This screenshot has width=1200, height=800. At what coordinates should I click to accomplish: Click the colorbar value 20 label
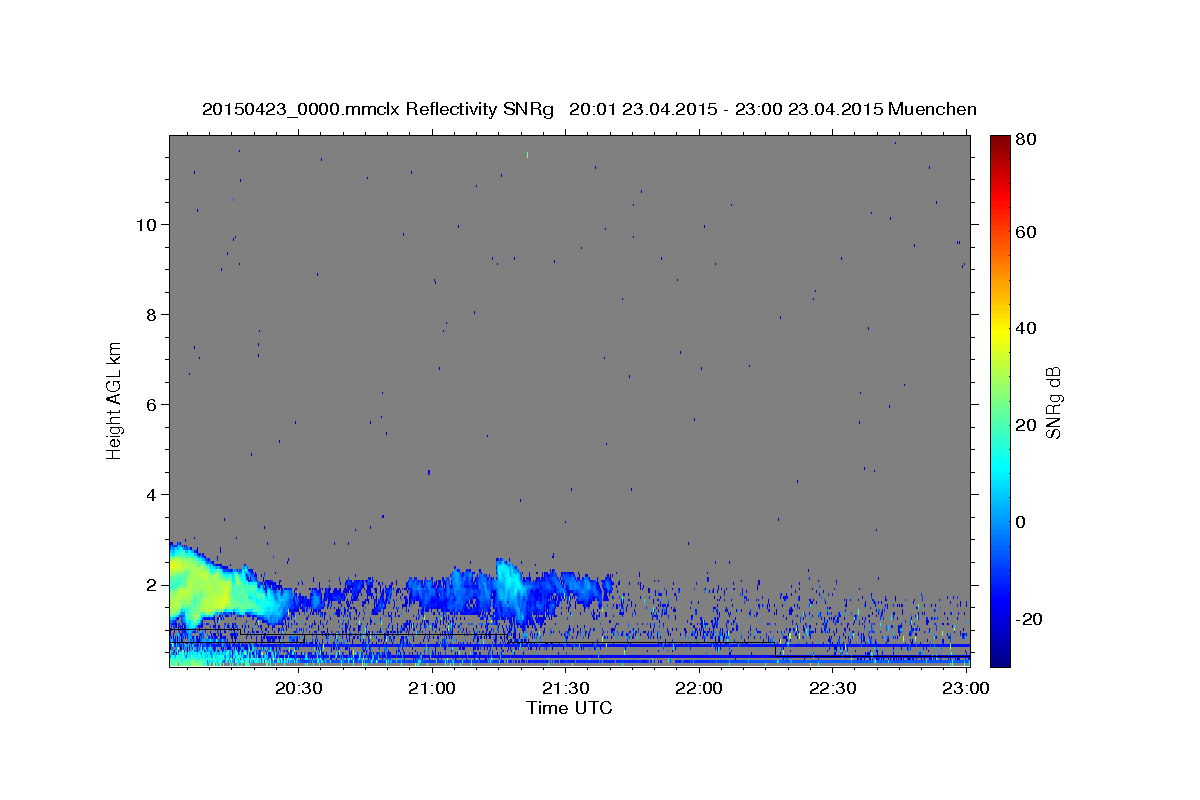[x=1027, y=425]
